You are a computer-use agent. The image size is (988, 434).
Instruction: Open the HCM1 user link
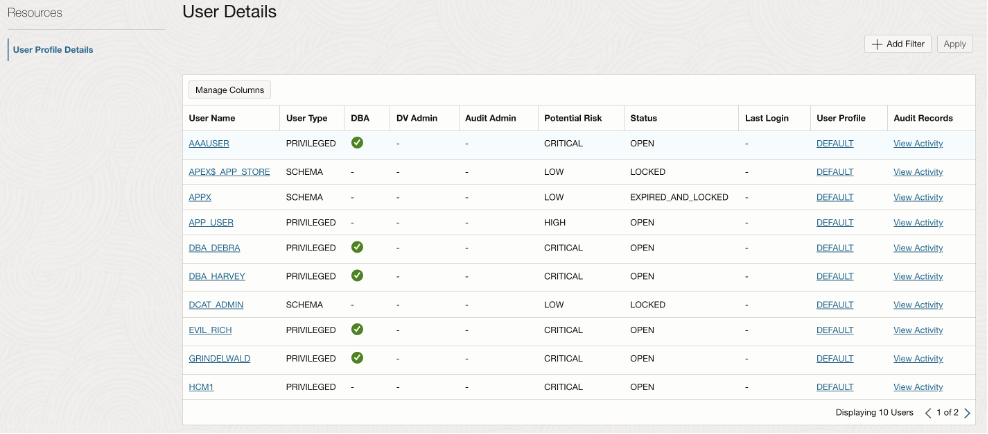point(201,387)
